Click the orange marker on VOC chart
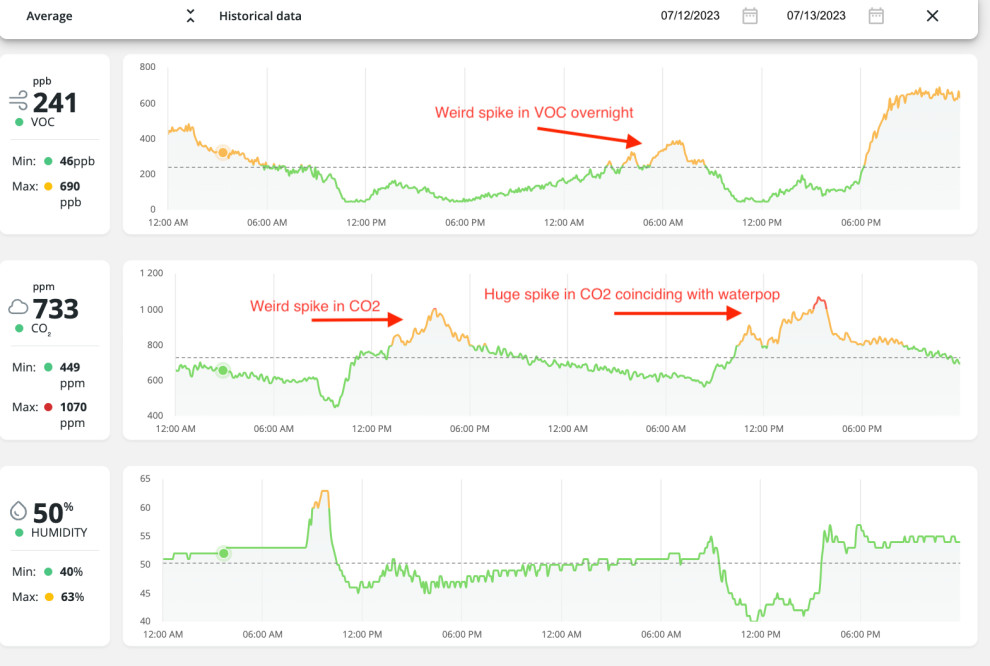The height and width of the screenshot is (666, 990). click(224, 152)
